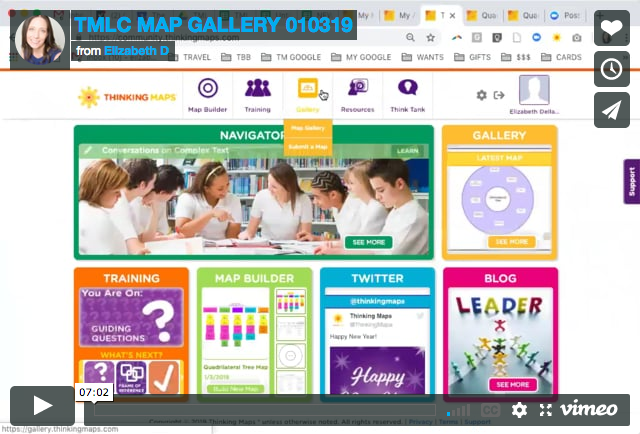Open the Vimeo logo link

click(589, 409)
